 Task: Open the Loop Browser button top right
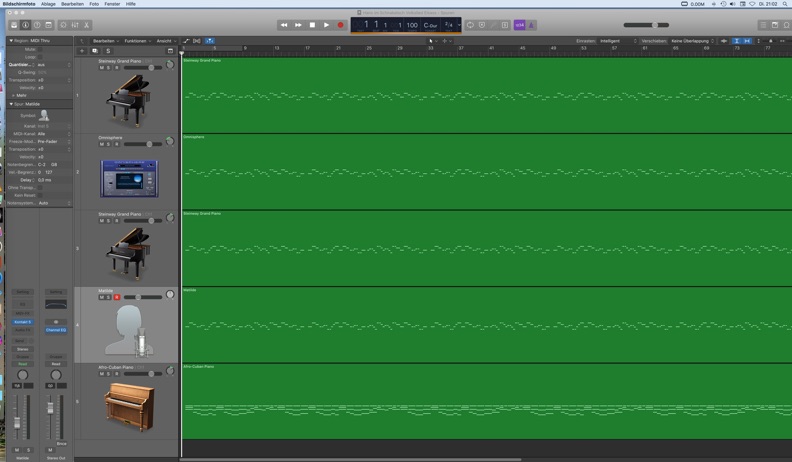786,25
